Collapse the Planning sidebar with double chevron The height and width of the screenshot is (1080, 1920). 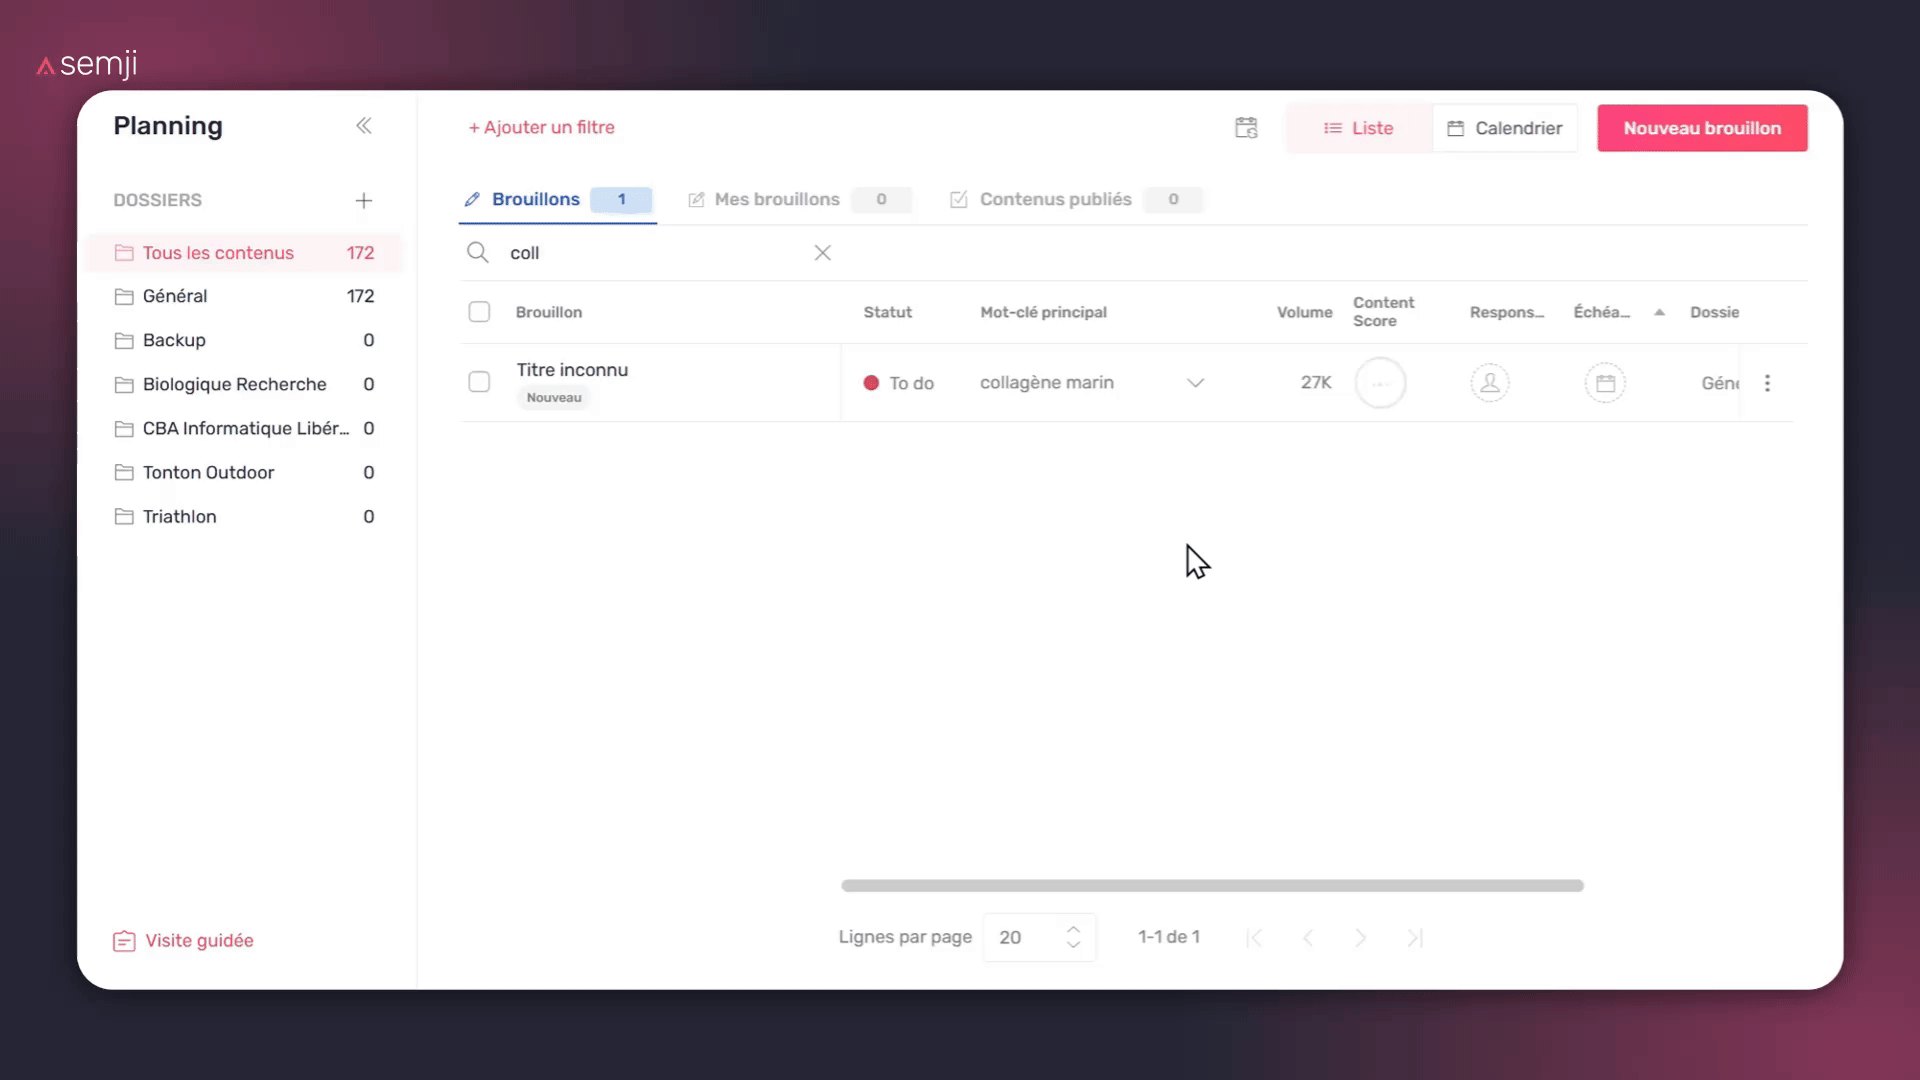click(x=364, y=126)
